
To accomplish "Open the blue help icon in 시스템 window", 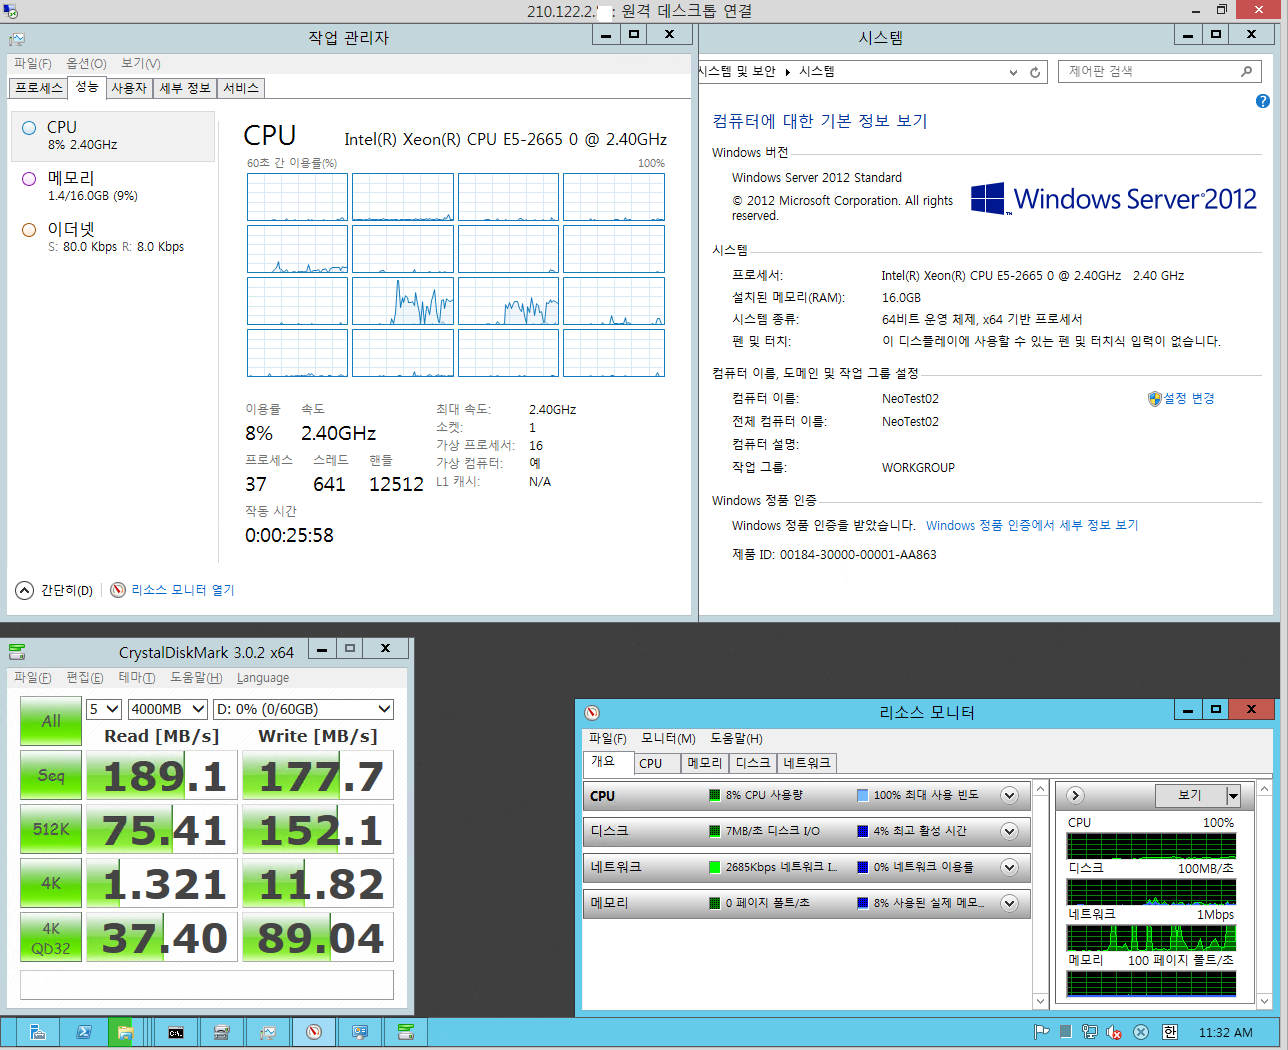I will (1263, 101).
